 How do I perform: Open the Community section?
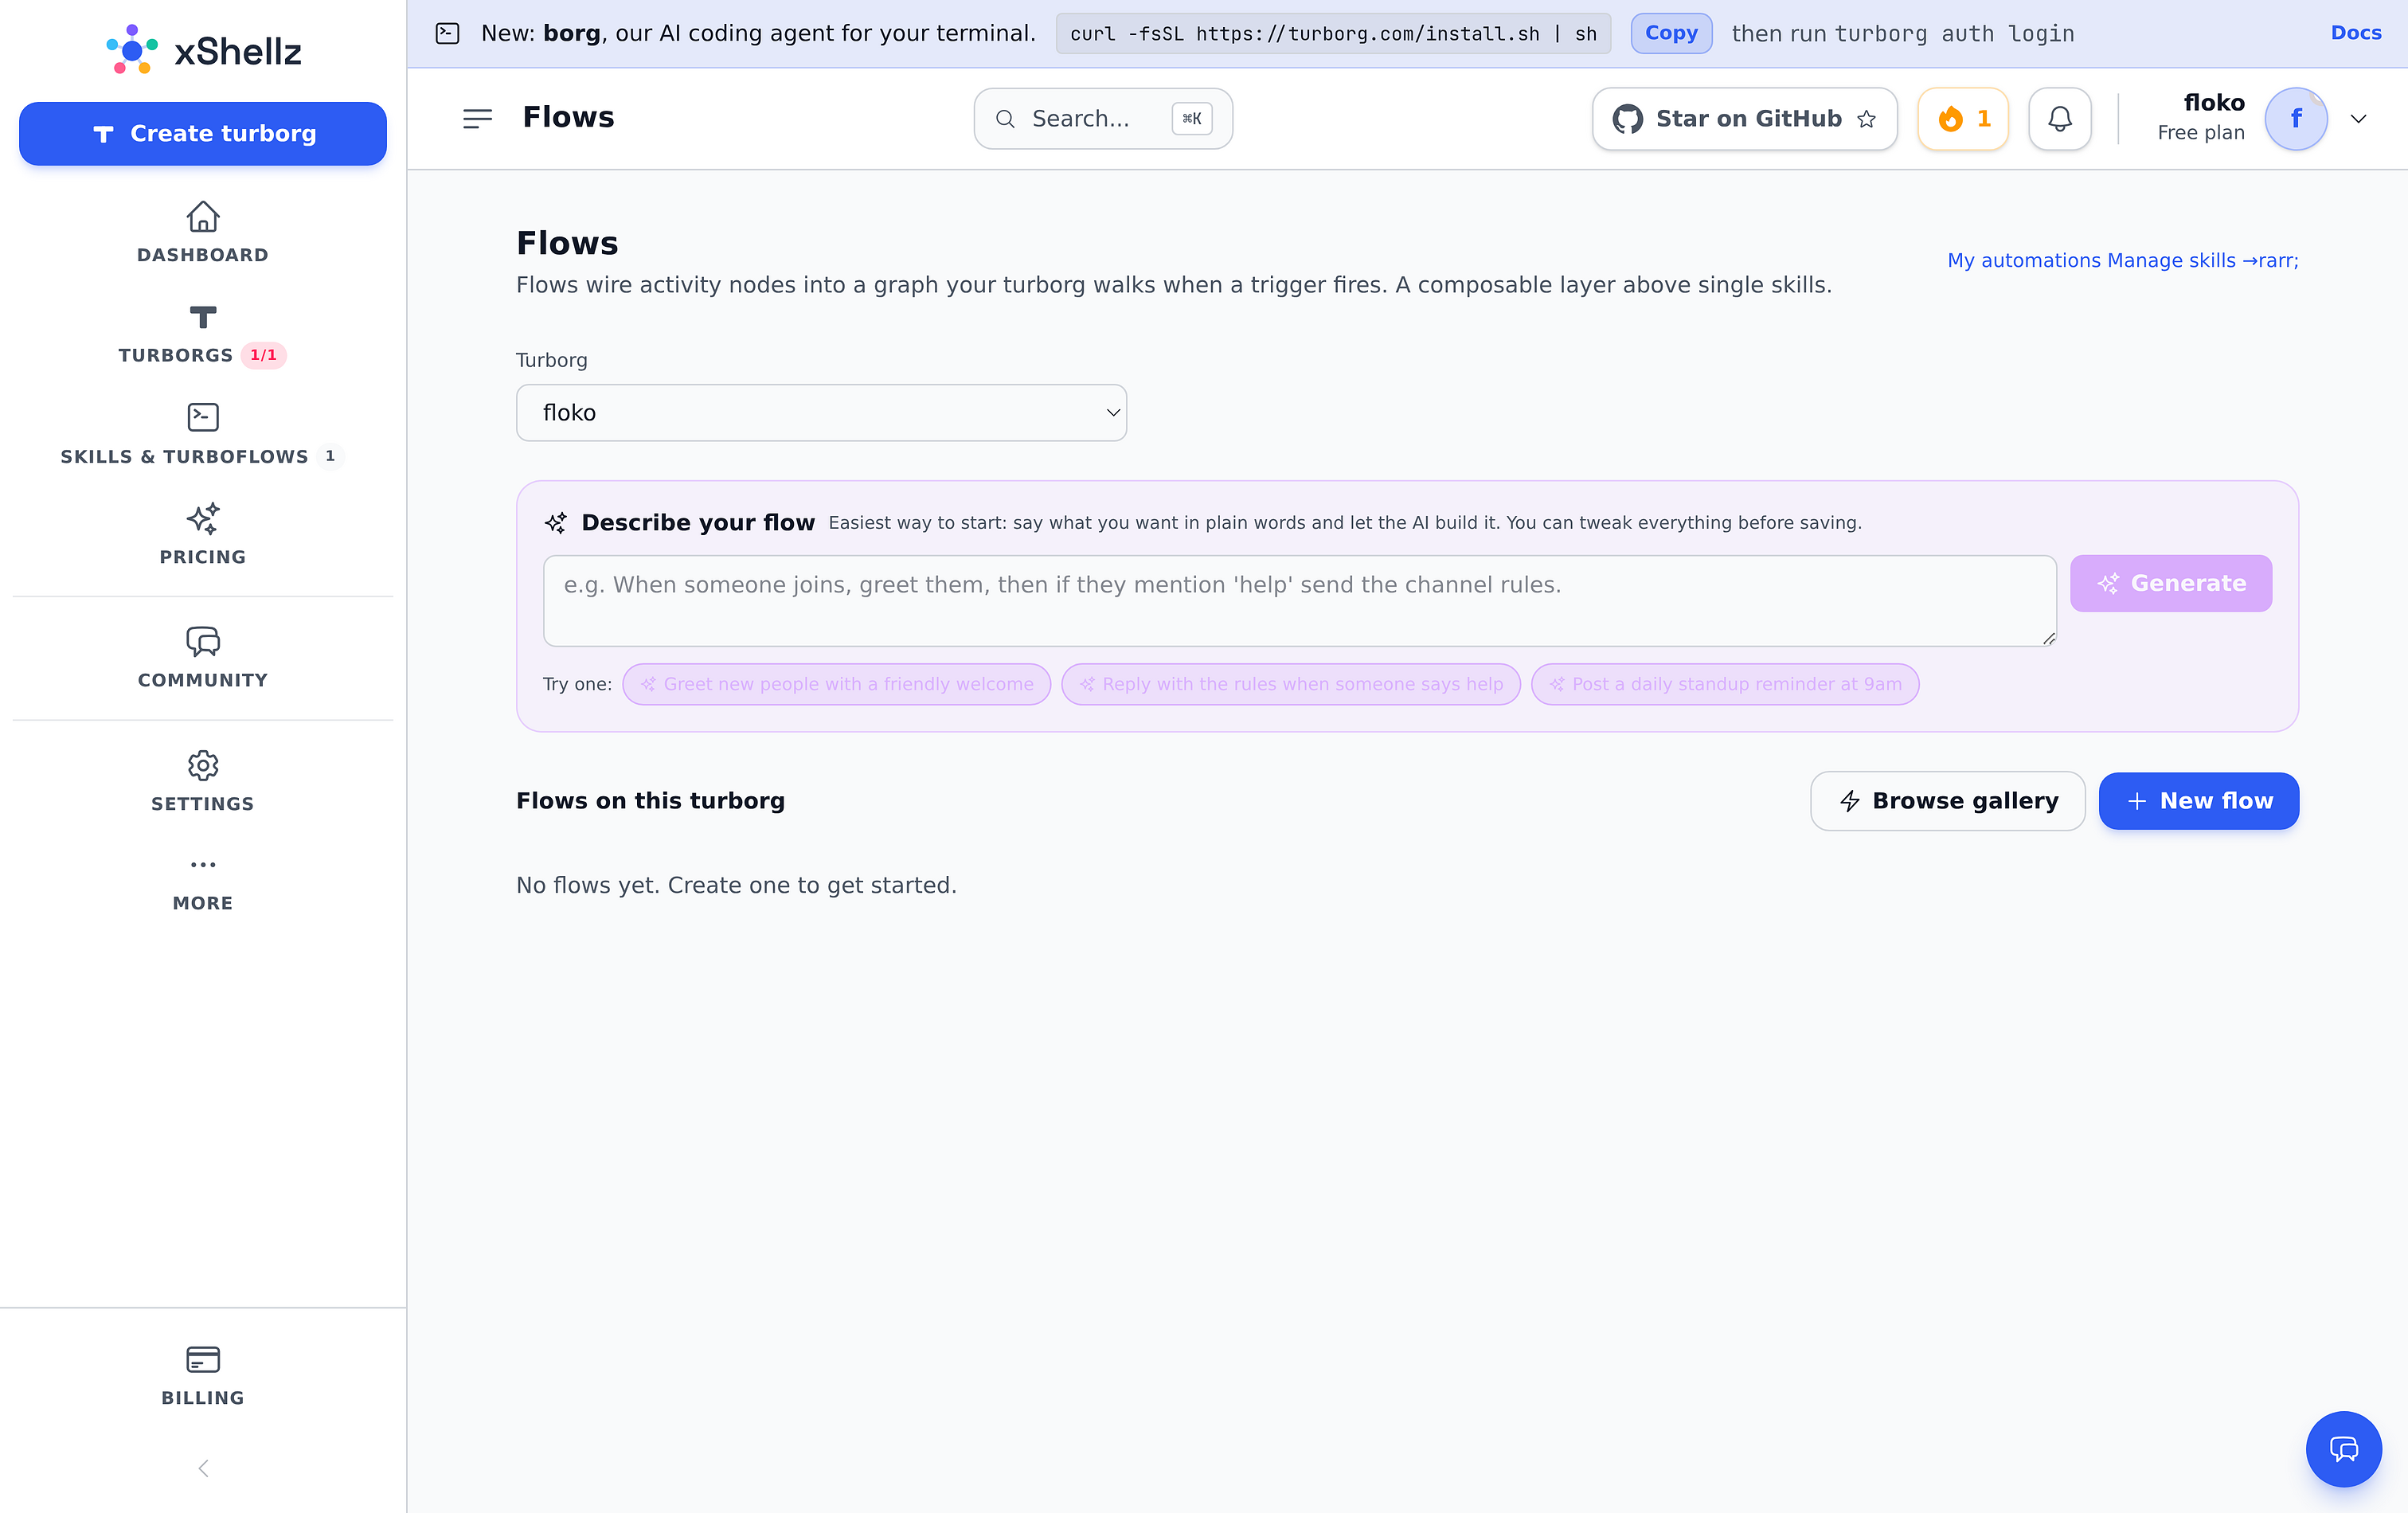(203, 658)
